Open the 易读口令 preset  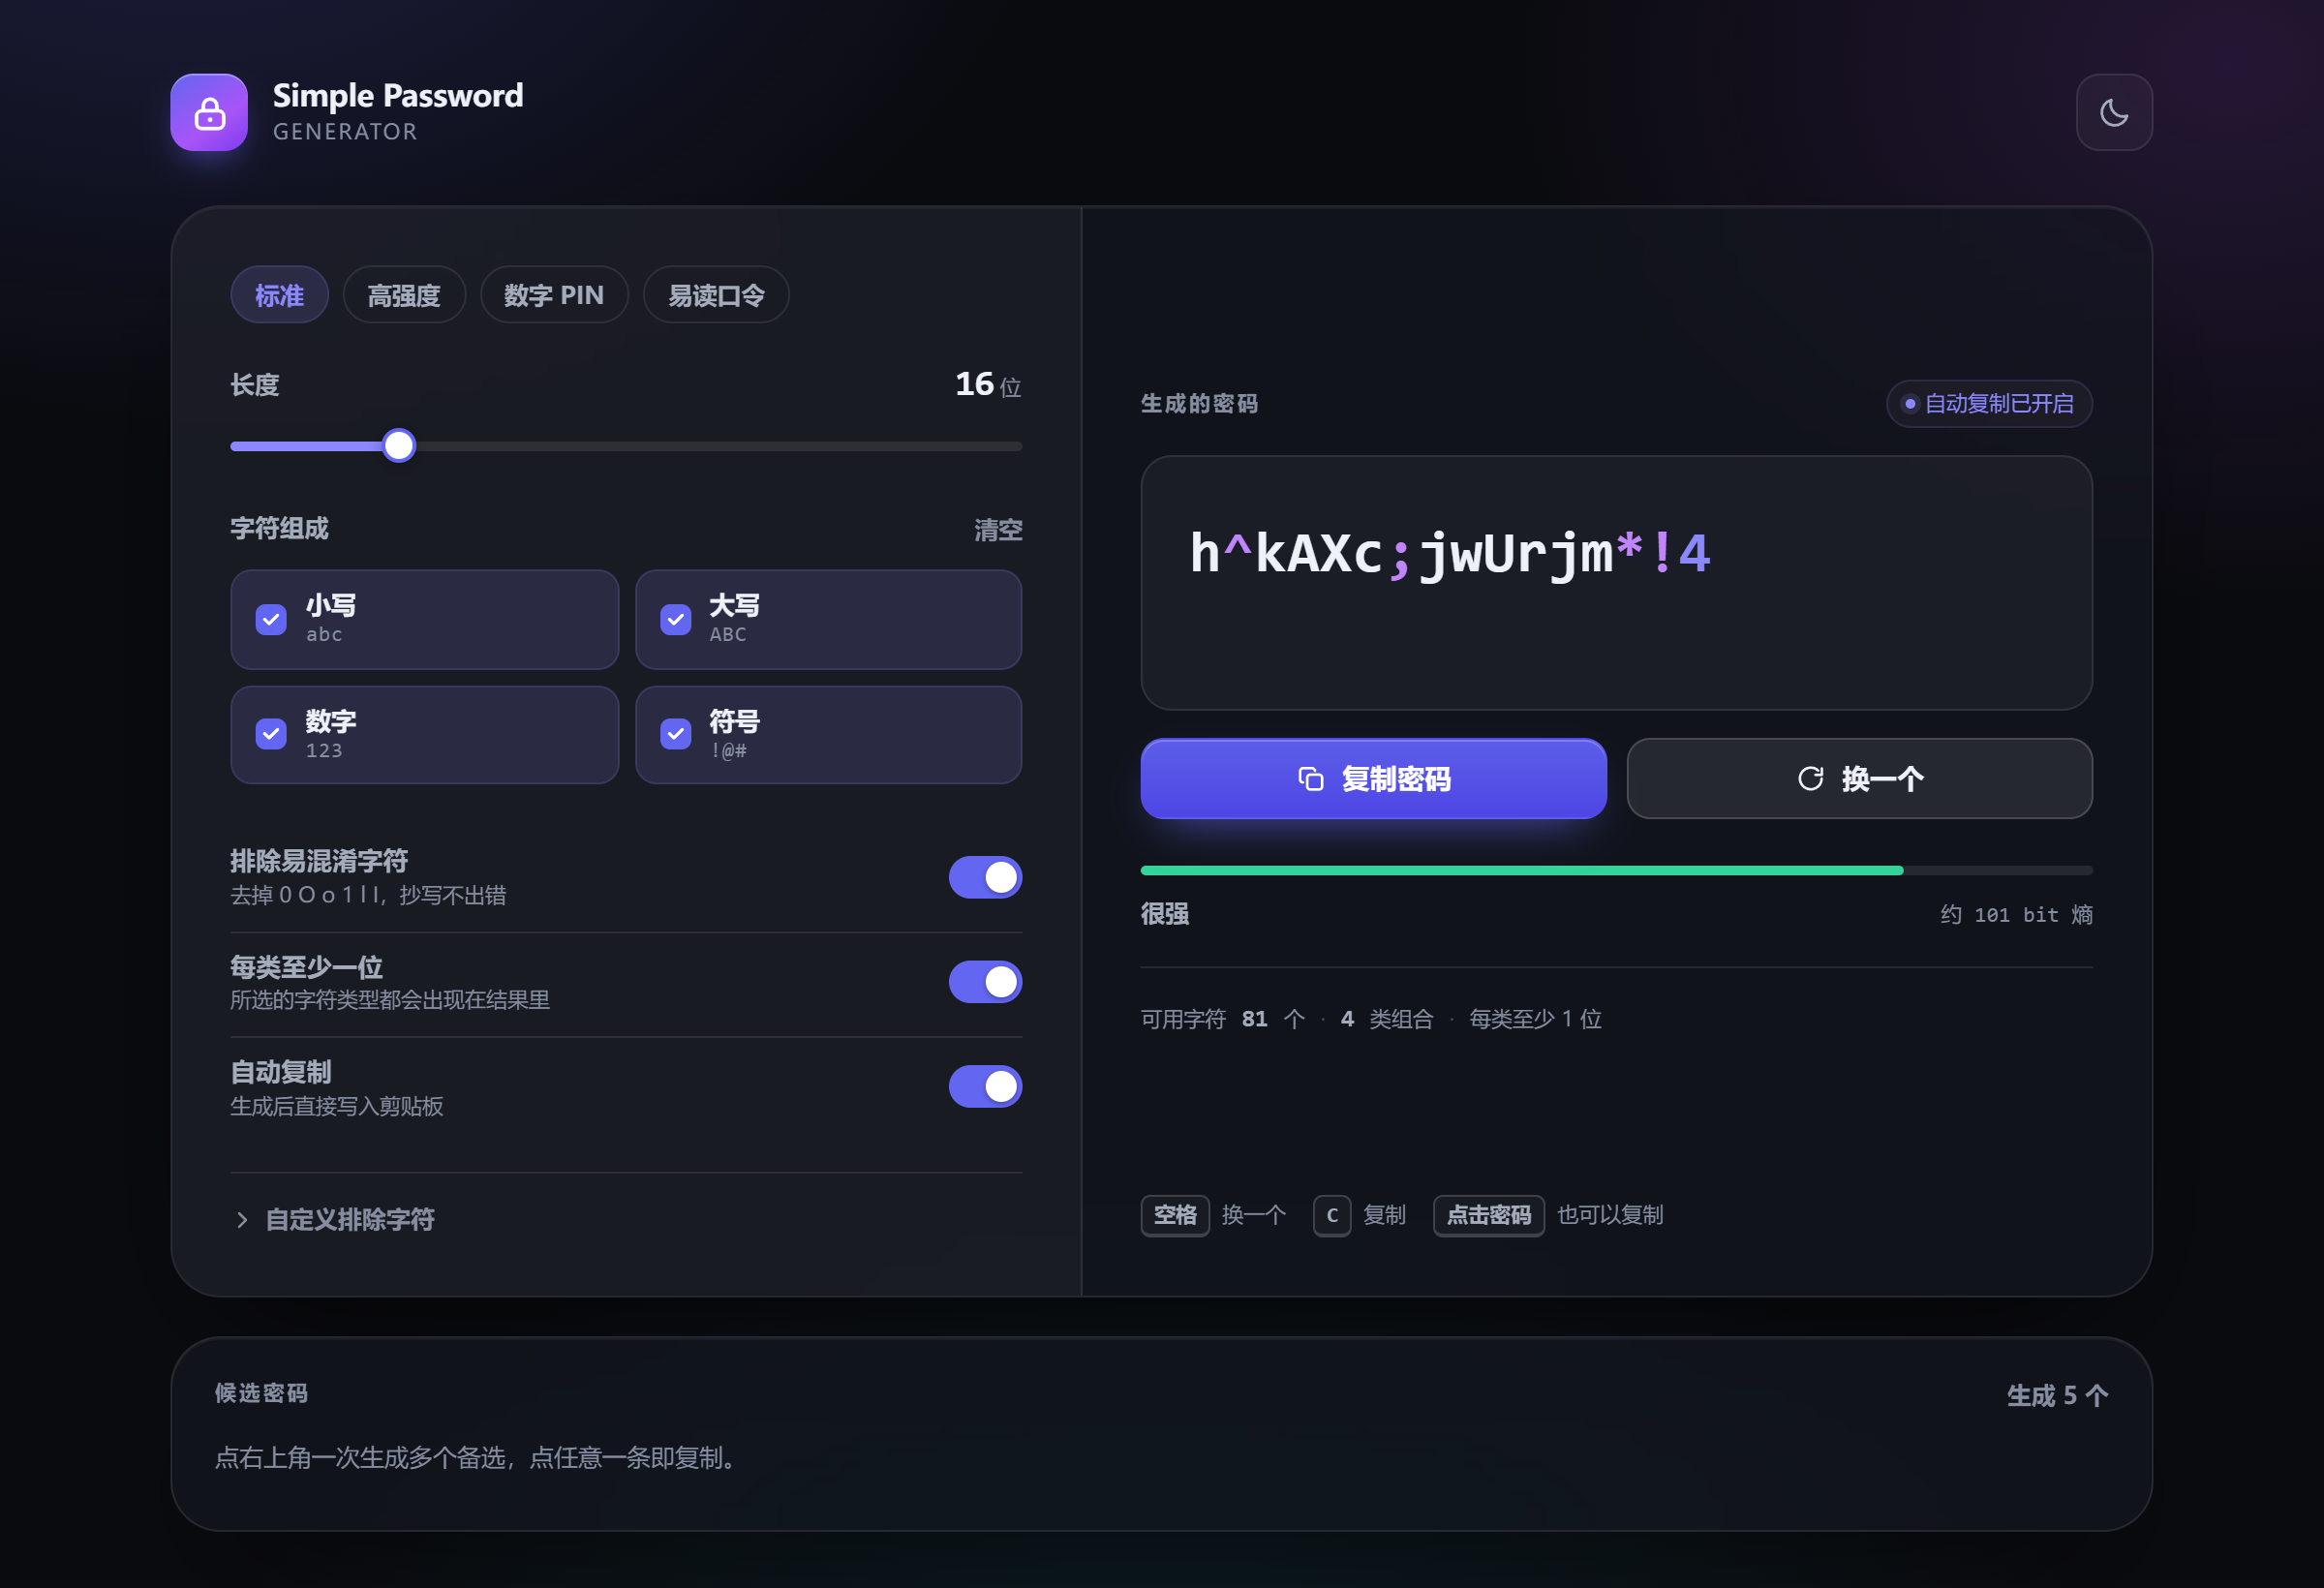tap(716, 295)
